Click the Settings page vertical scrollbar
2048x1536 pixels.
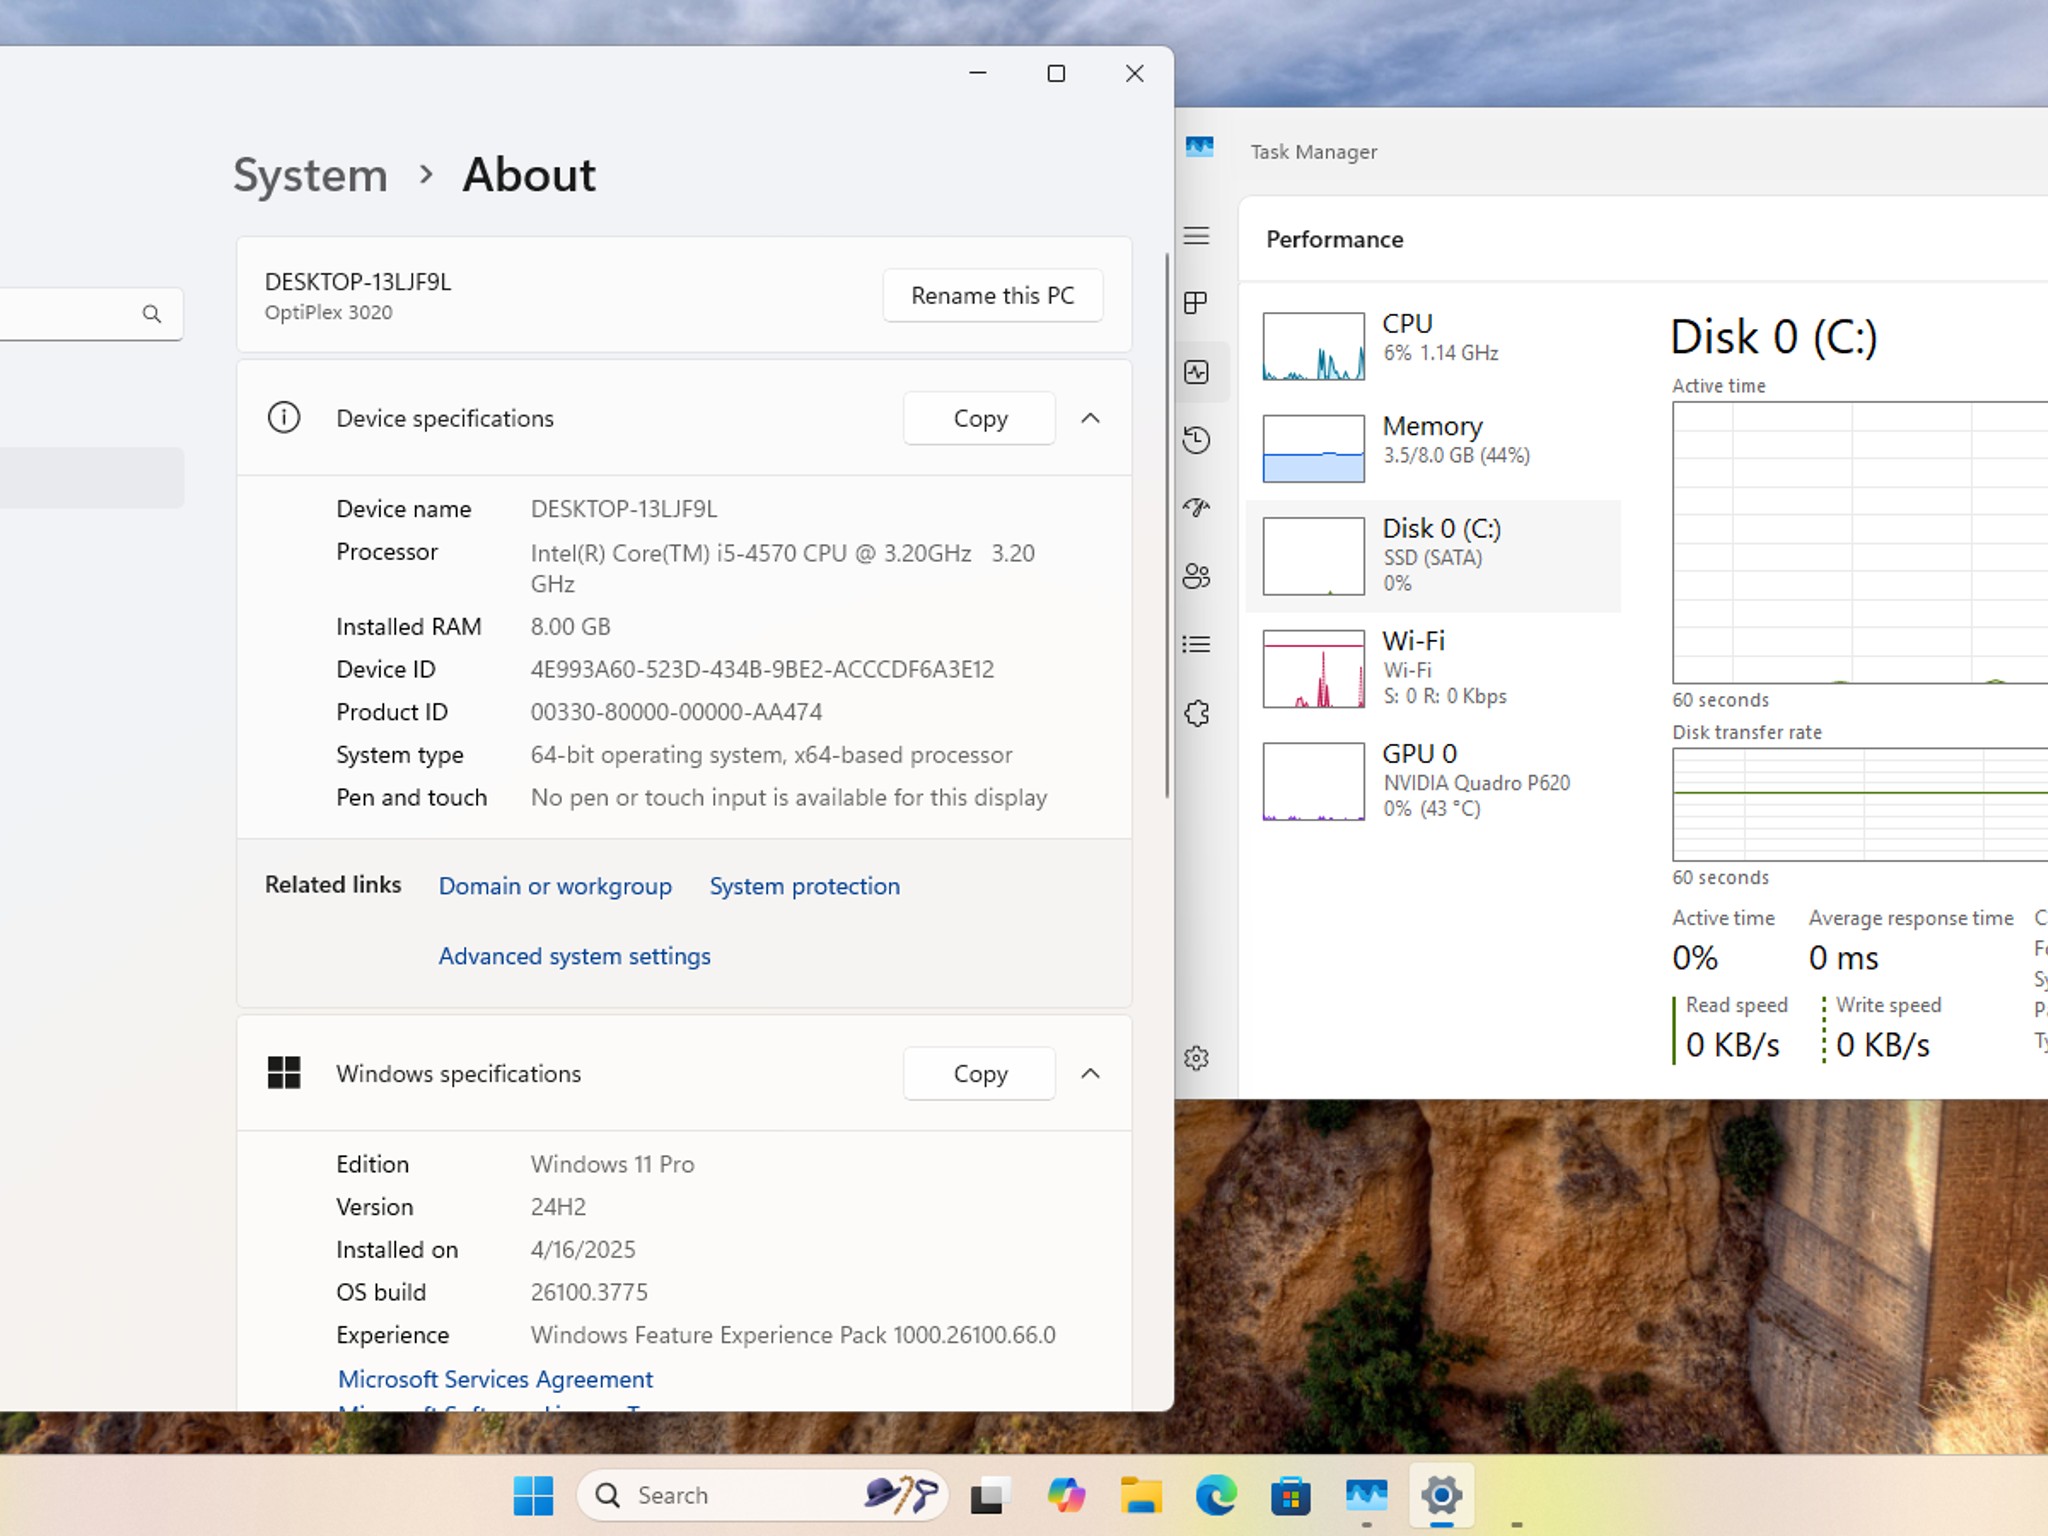tap(1166, 526)
